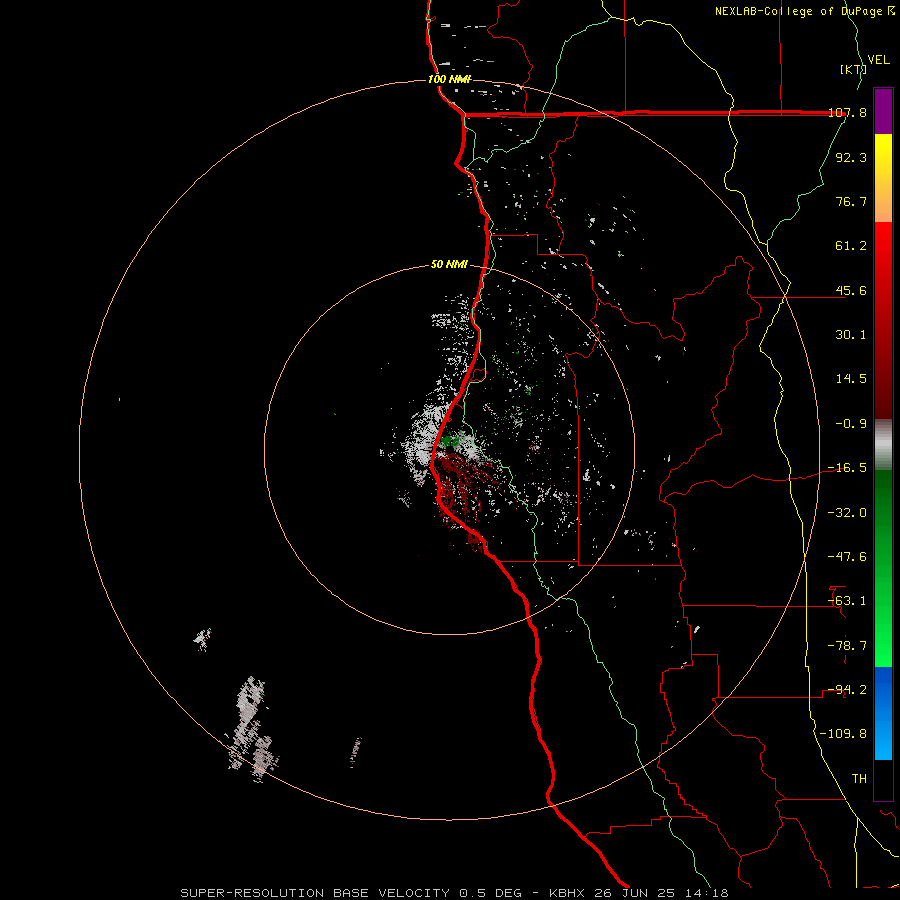Click the SUPER-RESOLUTION BASE VELOCITY caption text
Viewport: 900px width, 900px height.
coord(315,893)
